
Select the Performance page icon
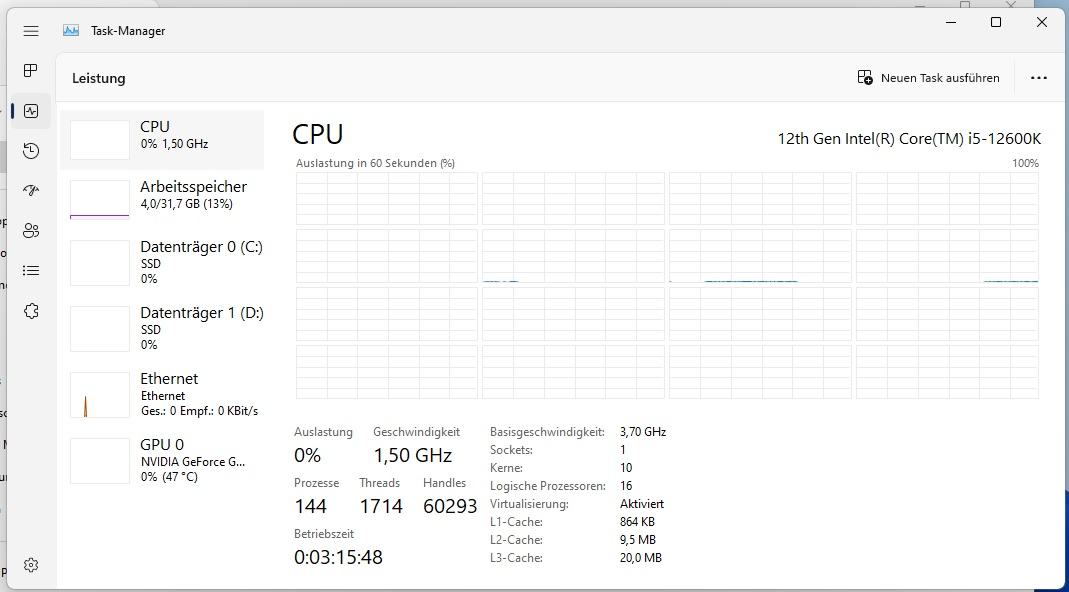pos(31,110)
